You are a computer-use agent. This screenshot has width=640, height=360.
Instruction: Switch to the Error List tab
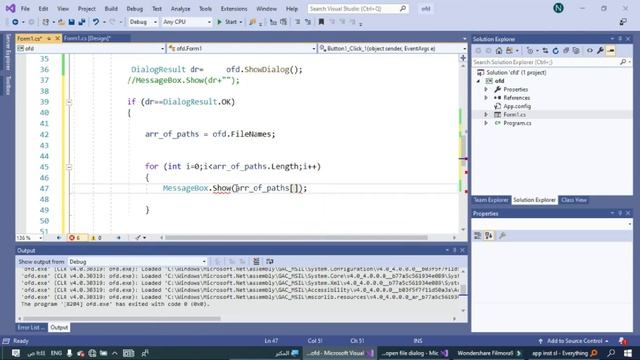click(31, 327)
